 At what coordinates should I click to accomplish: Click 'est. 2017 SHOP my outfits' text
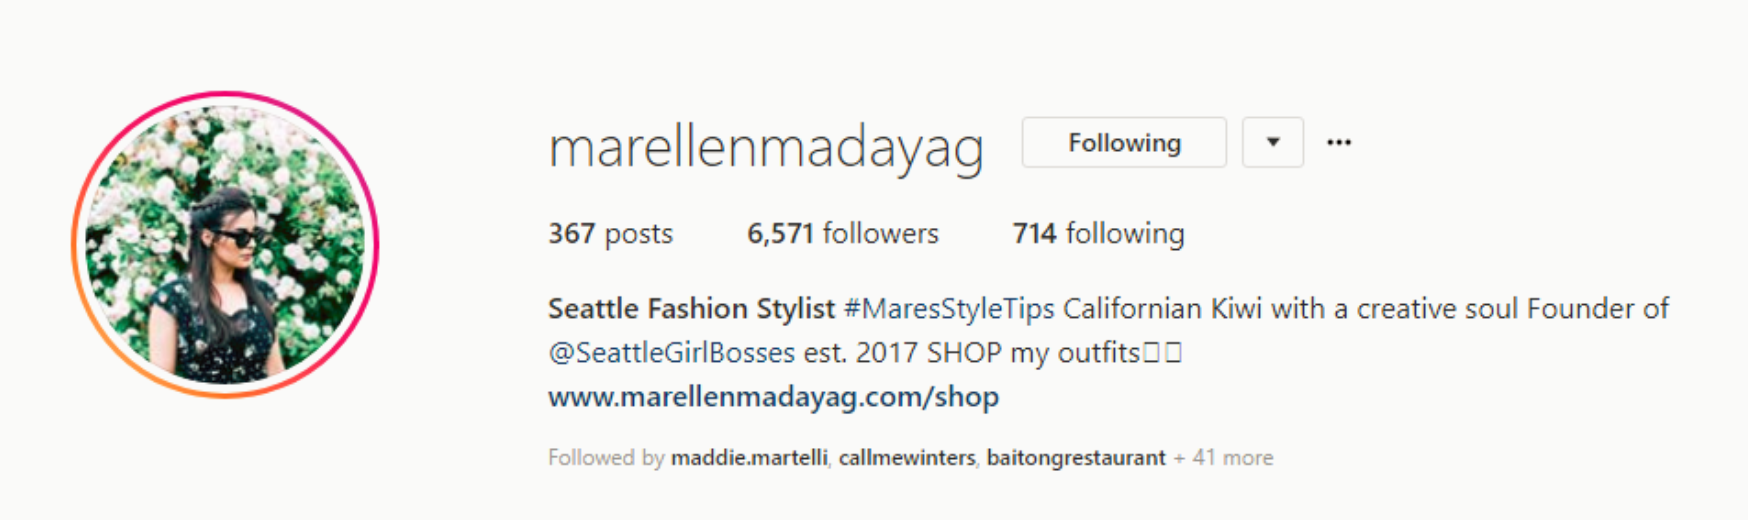point(972,353)
